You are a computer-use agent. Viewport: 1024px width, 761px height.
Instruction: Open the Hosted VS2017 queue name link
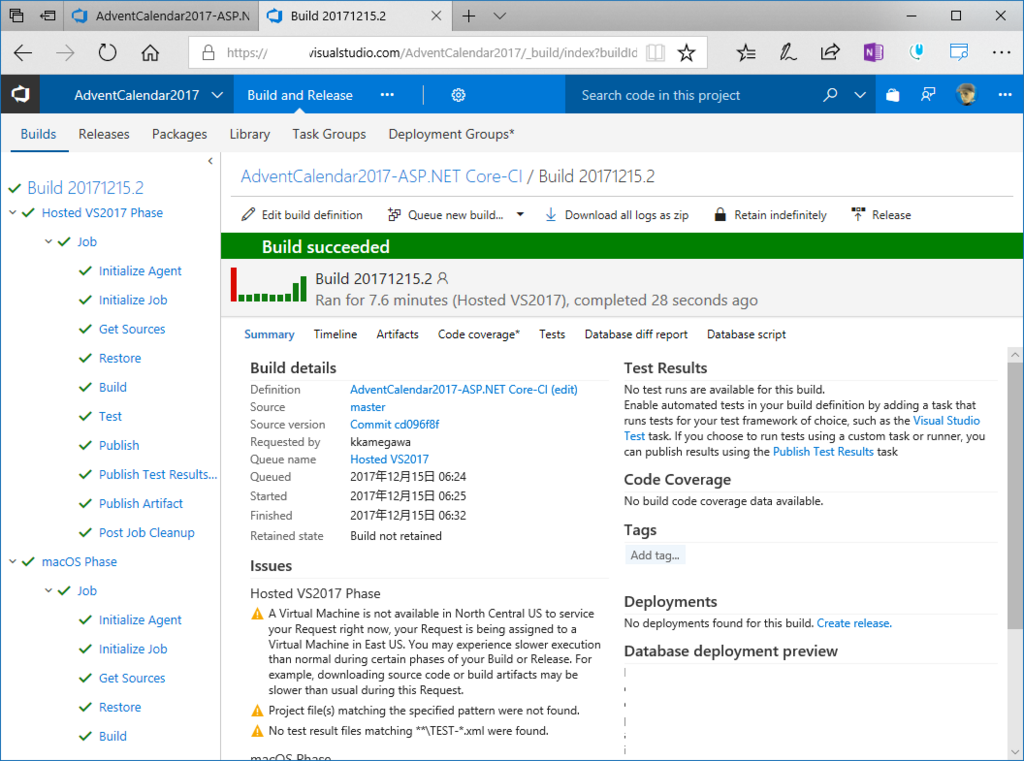pos(389,459)
